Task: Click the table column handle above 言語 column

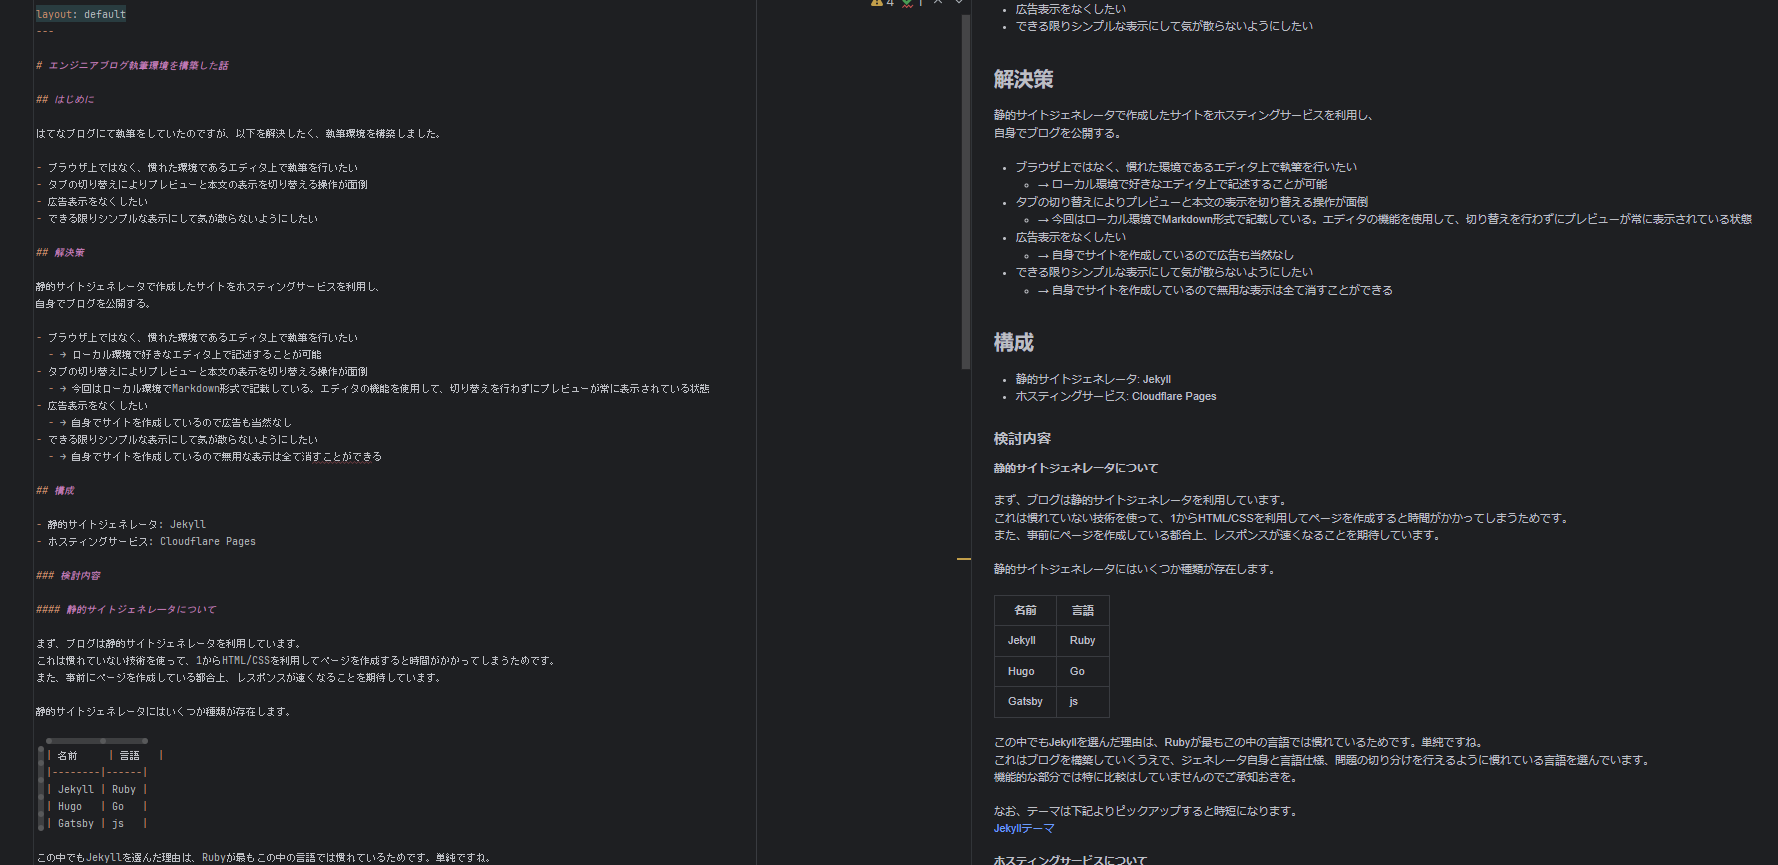Action: click(126, 741)
